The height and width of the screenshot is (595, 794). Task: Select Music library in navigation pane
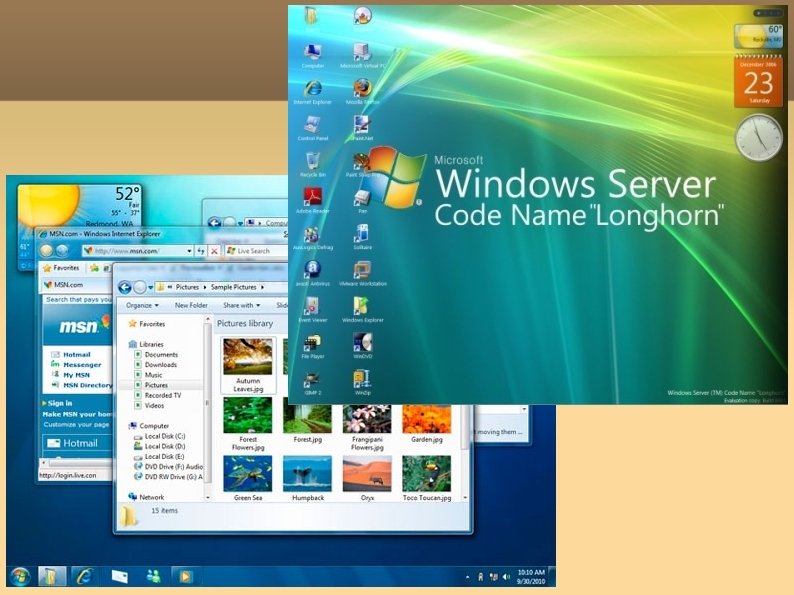[148, 375]
